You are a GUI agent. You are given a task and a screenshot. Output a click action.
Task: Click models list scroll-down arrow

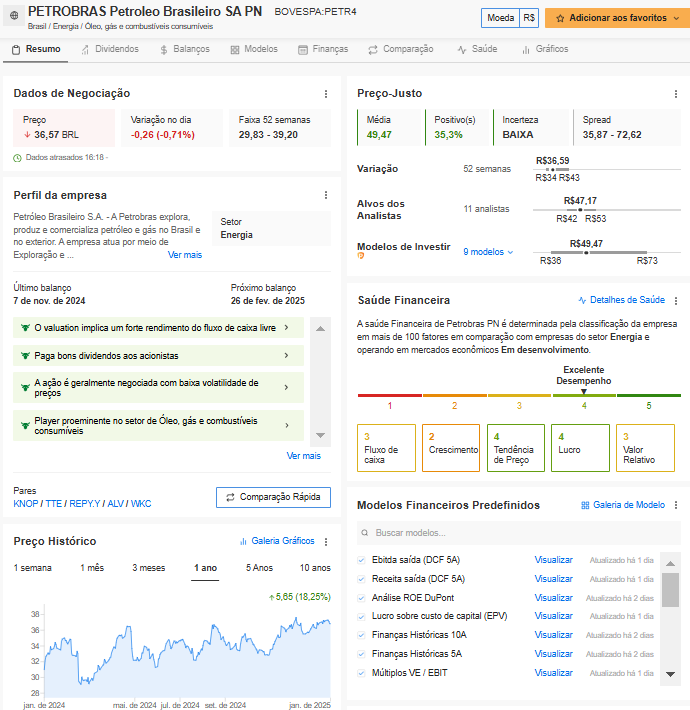coord(670,674)
